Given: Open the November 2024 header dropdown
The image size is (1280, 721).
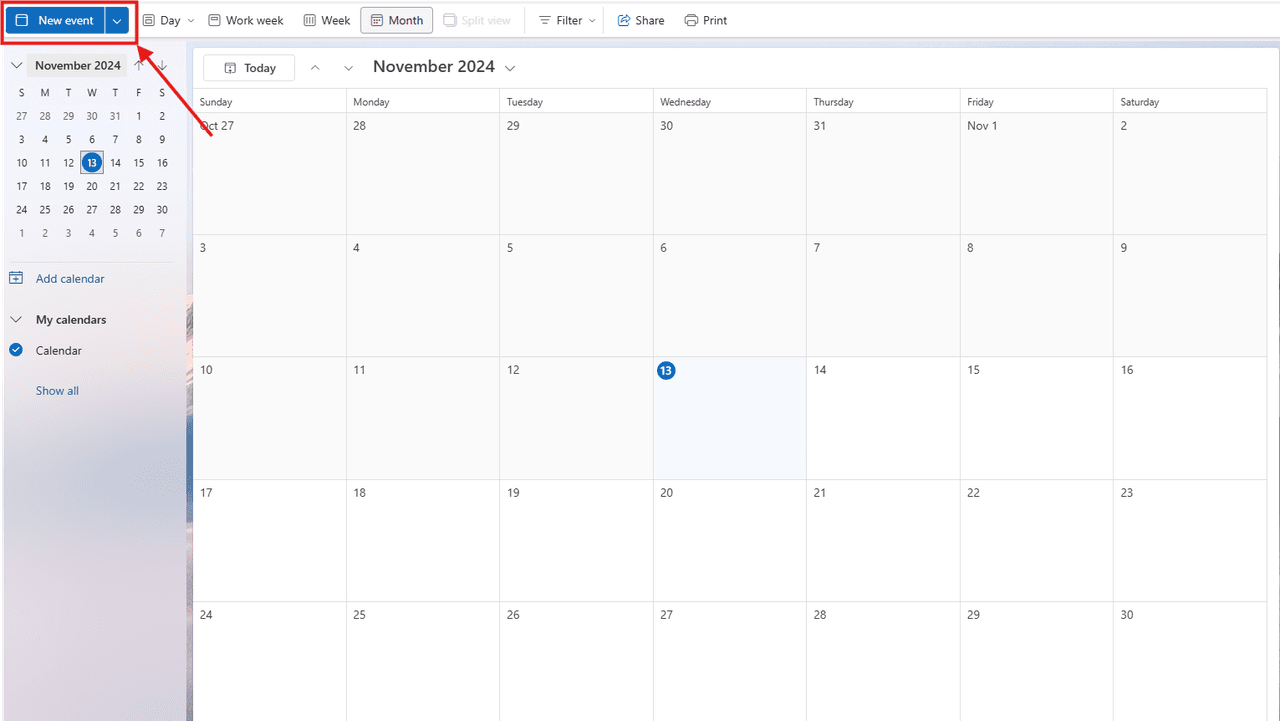Looking at the screenshot, I should pos(511,67).
